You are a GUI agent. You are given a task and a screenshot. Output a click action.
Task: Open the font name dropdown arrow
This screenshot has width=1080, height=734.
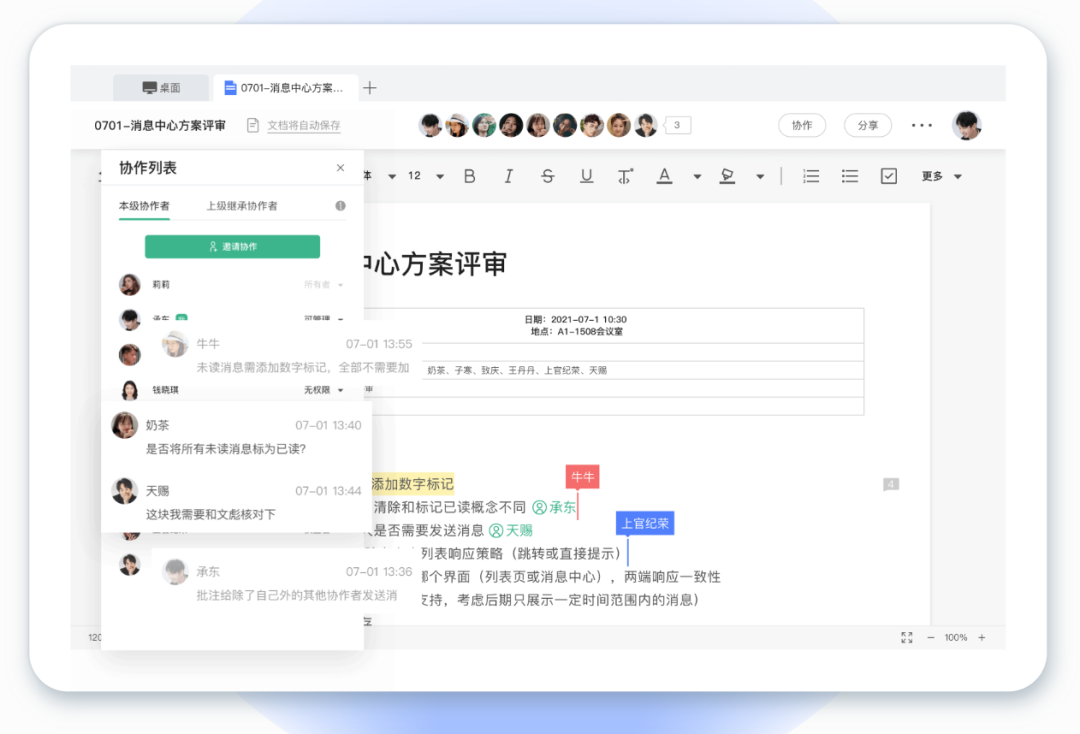[392, 177]
